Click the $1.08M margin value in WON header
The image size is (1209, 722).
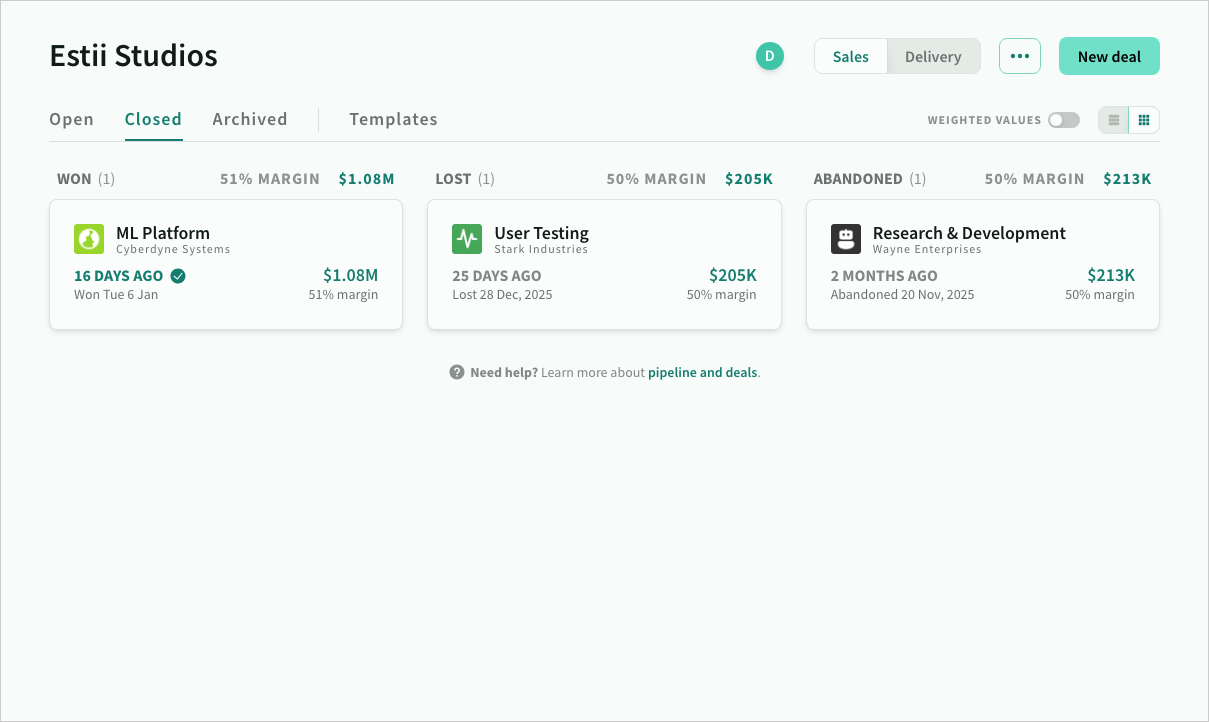[367, 178]
